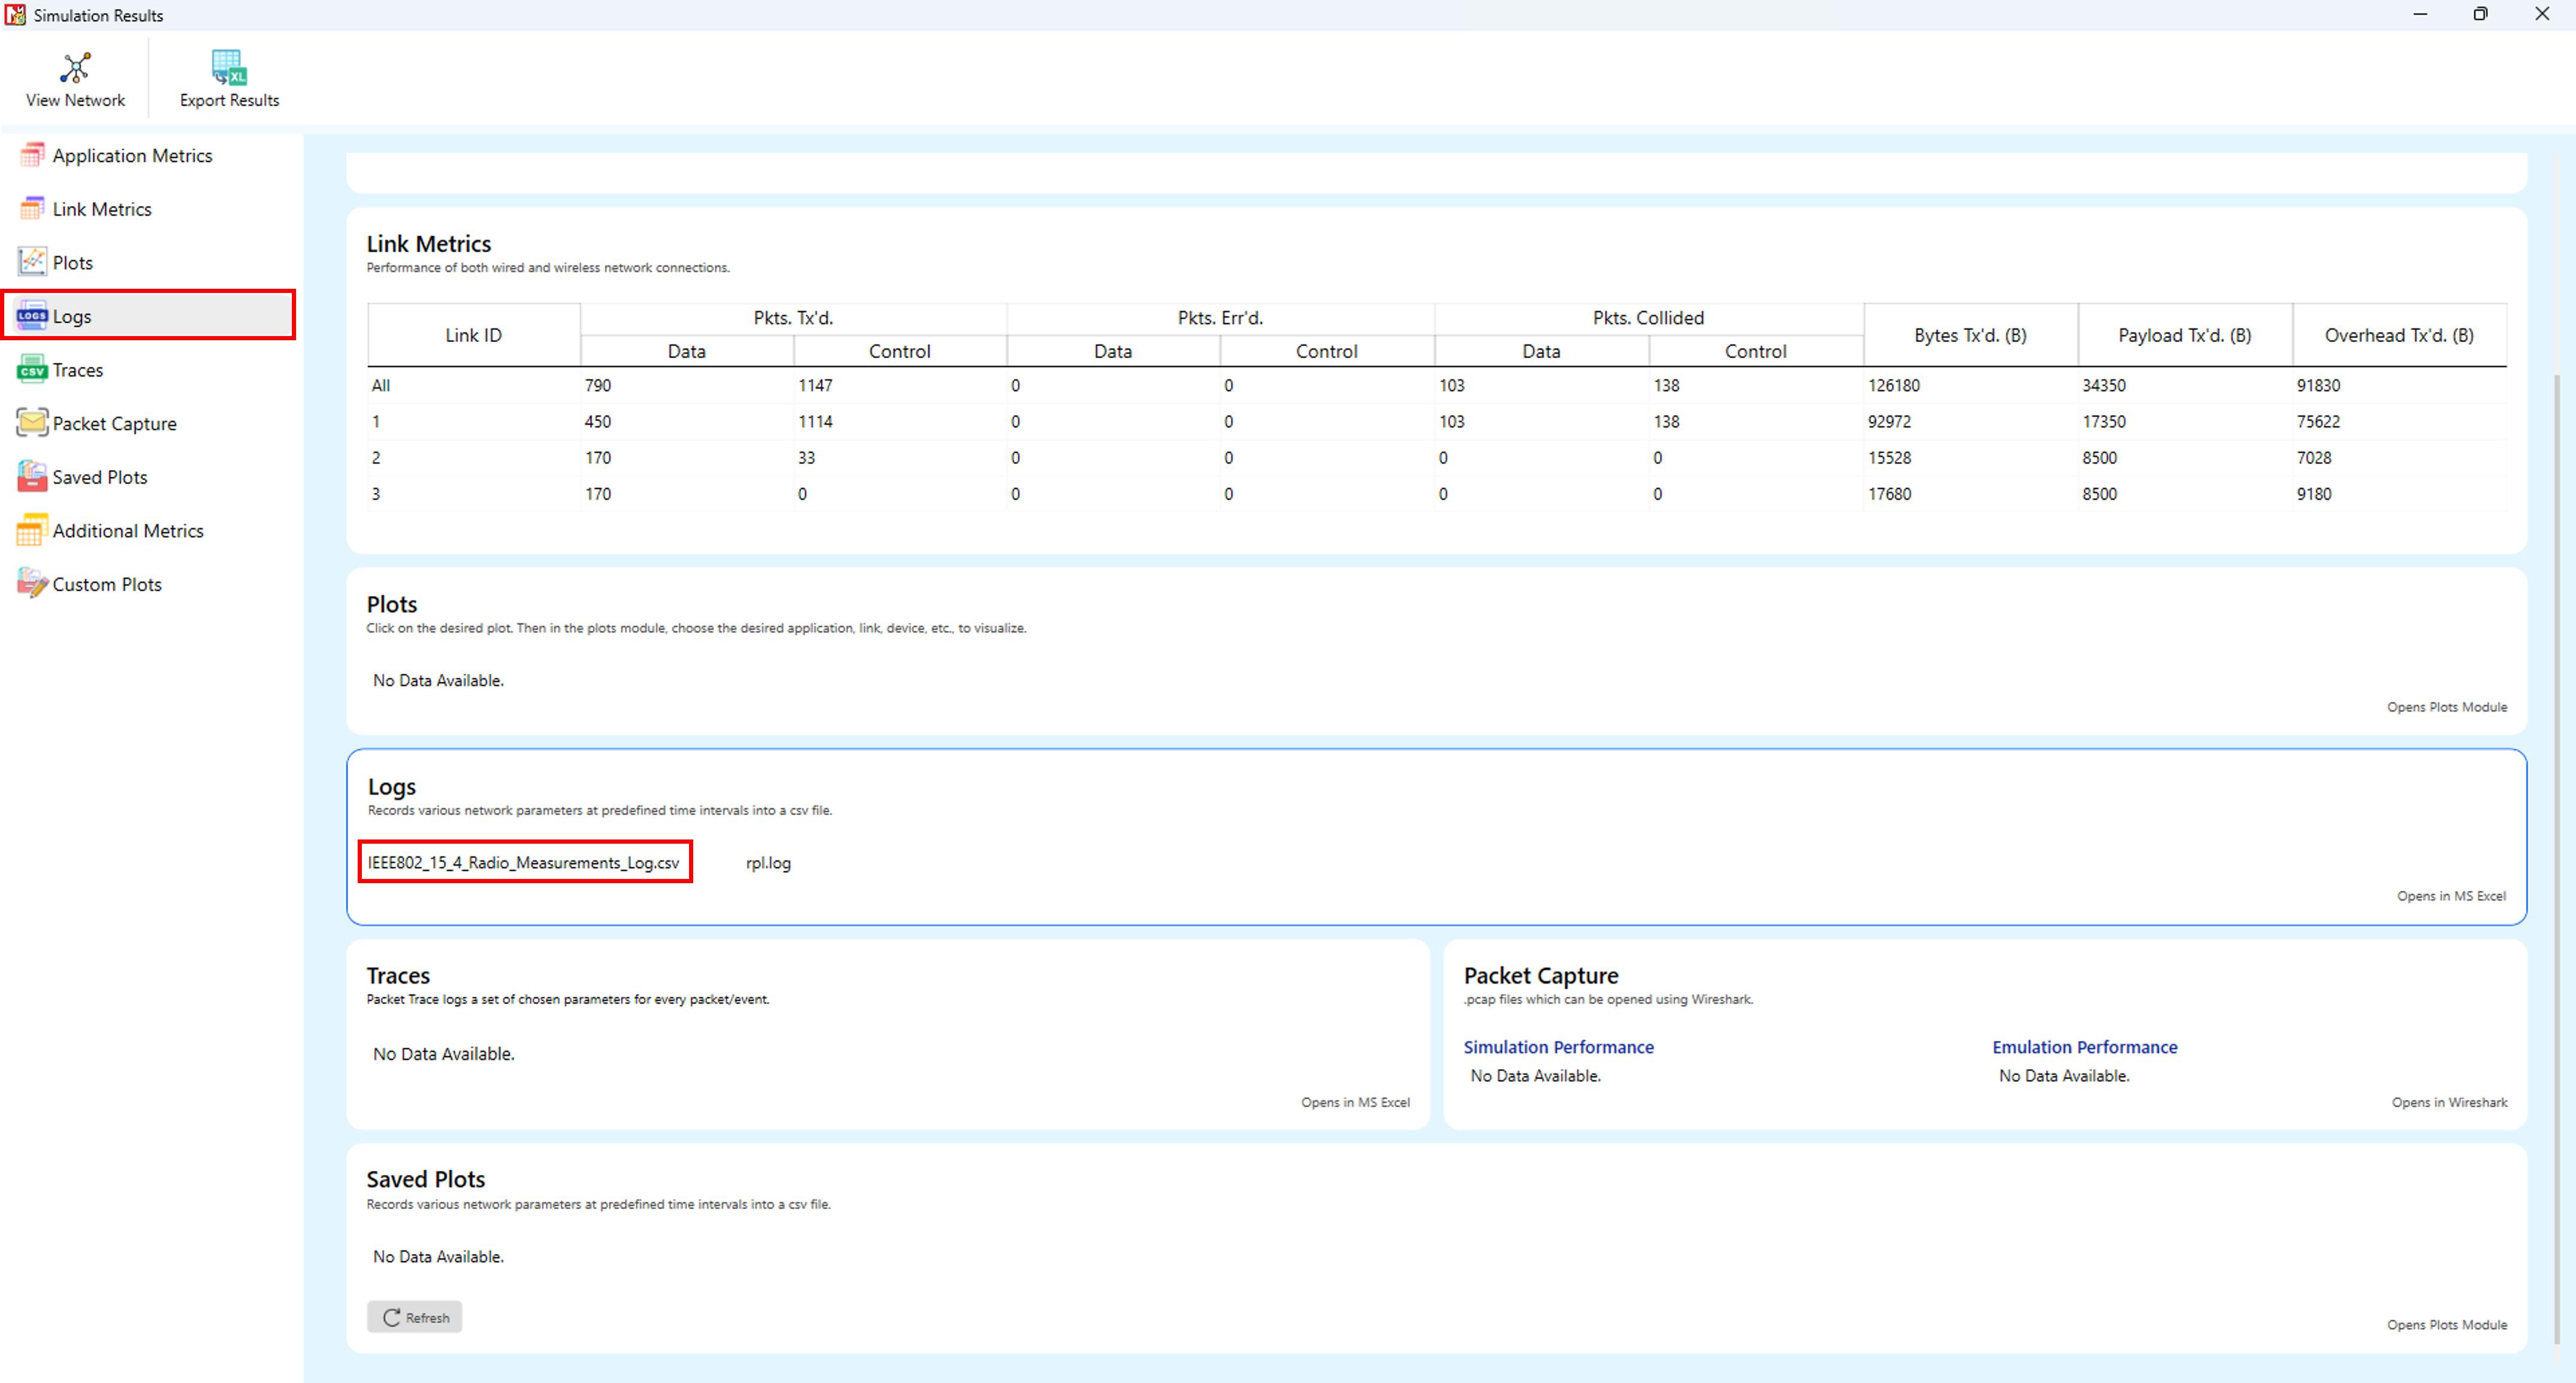The image size is (2576, 1383).
Task: Open Saved Plots sidebar item
Action: (x=99, y=477)
